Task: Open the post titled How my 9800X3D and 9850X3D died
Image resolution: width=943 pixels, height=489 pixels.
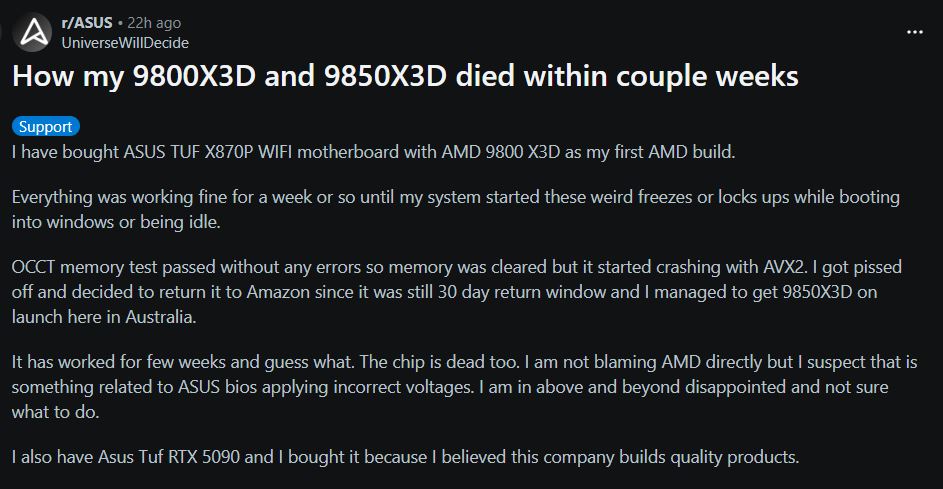Action: (x=405, y=77)
